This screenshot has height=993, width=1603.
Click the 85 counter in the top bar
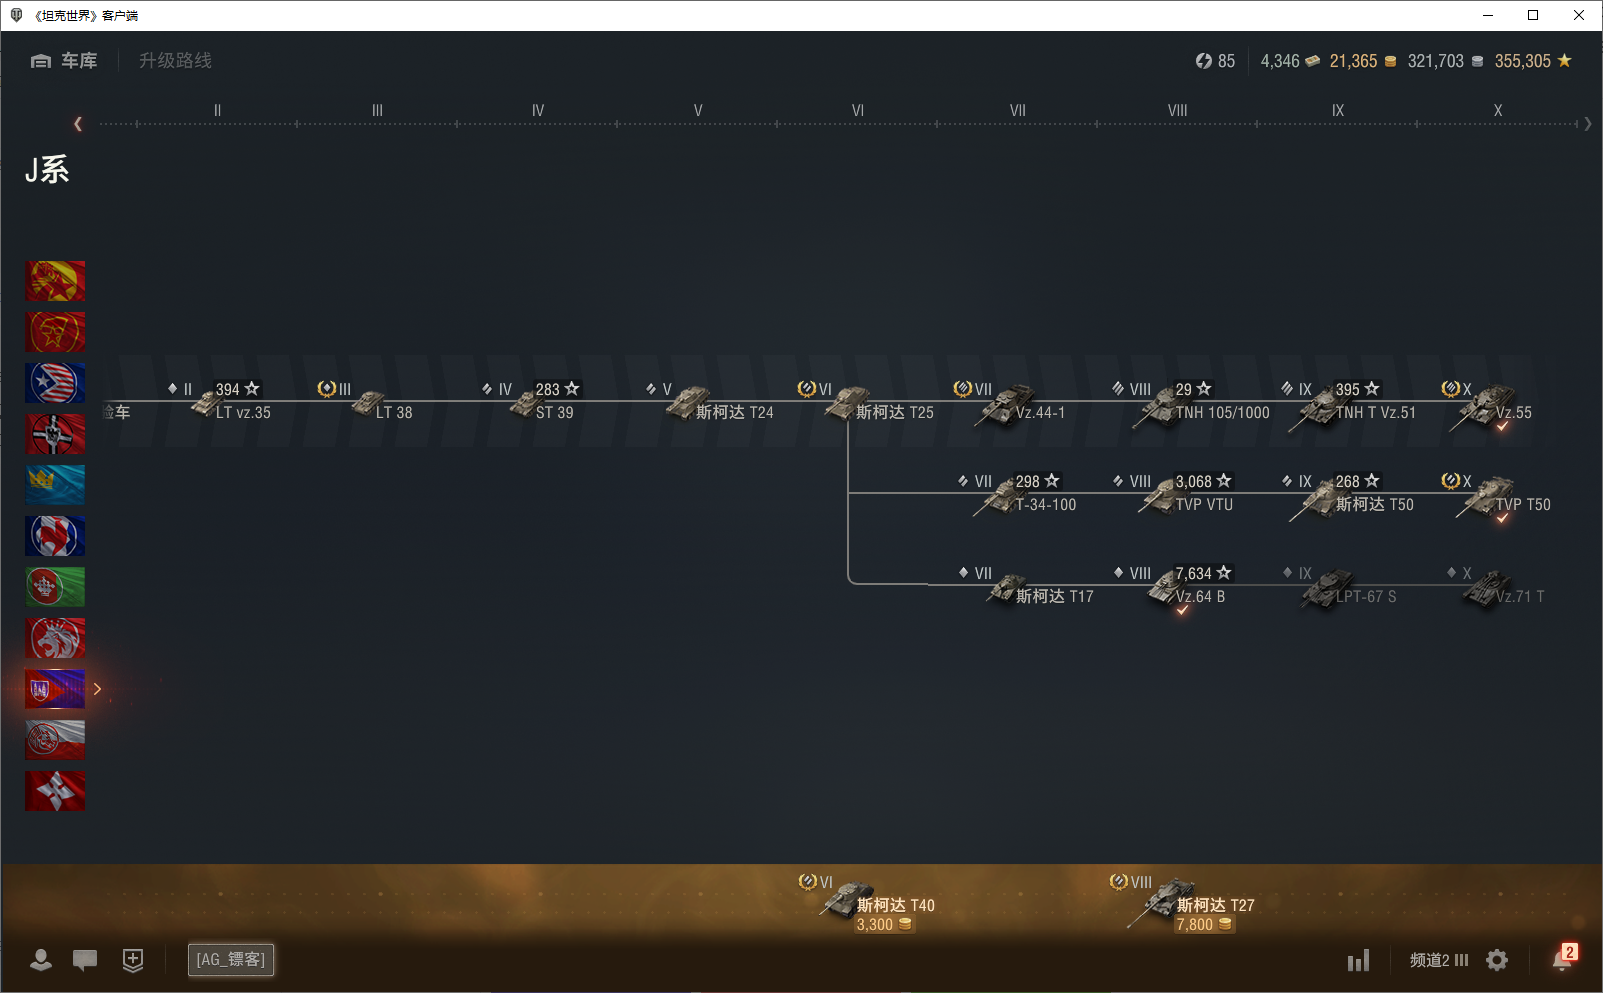coord(1215,61)
